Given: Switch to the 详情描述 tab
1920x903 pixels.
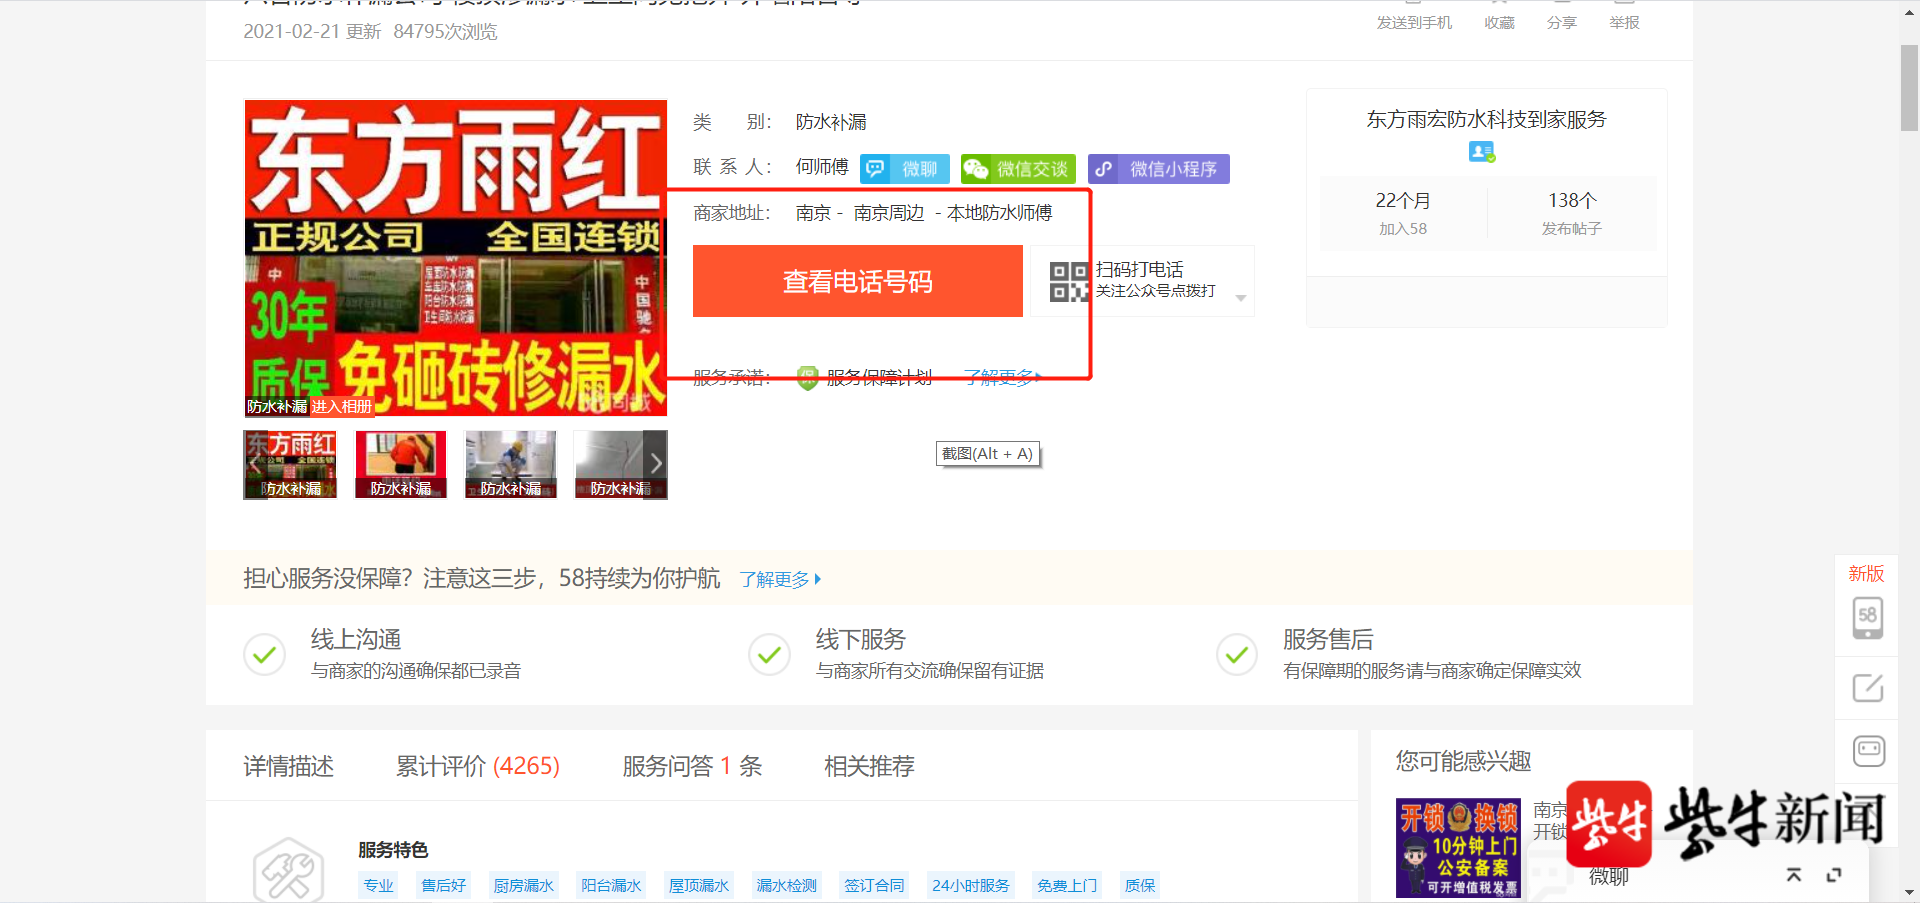Looking at the screenshot, I should click(289, 766).
